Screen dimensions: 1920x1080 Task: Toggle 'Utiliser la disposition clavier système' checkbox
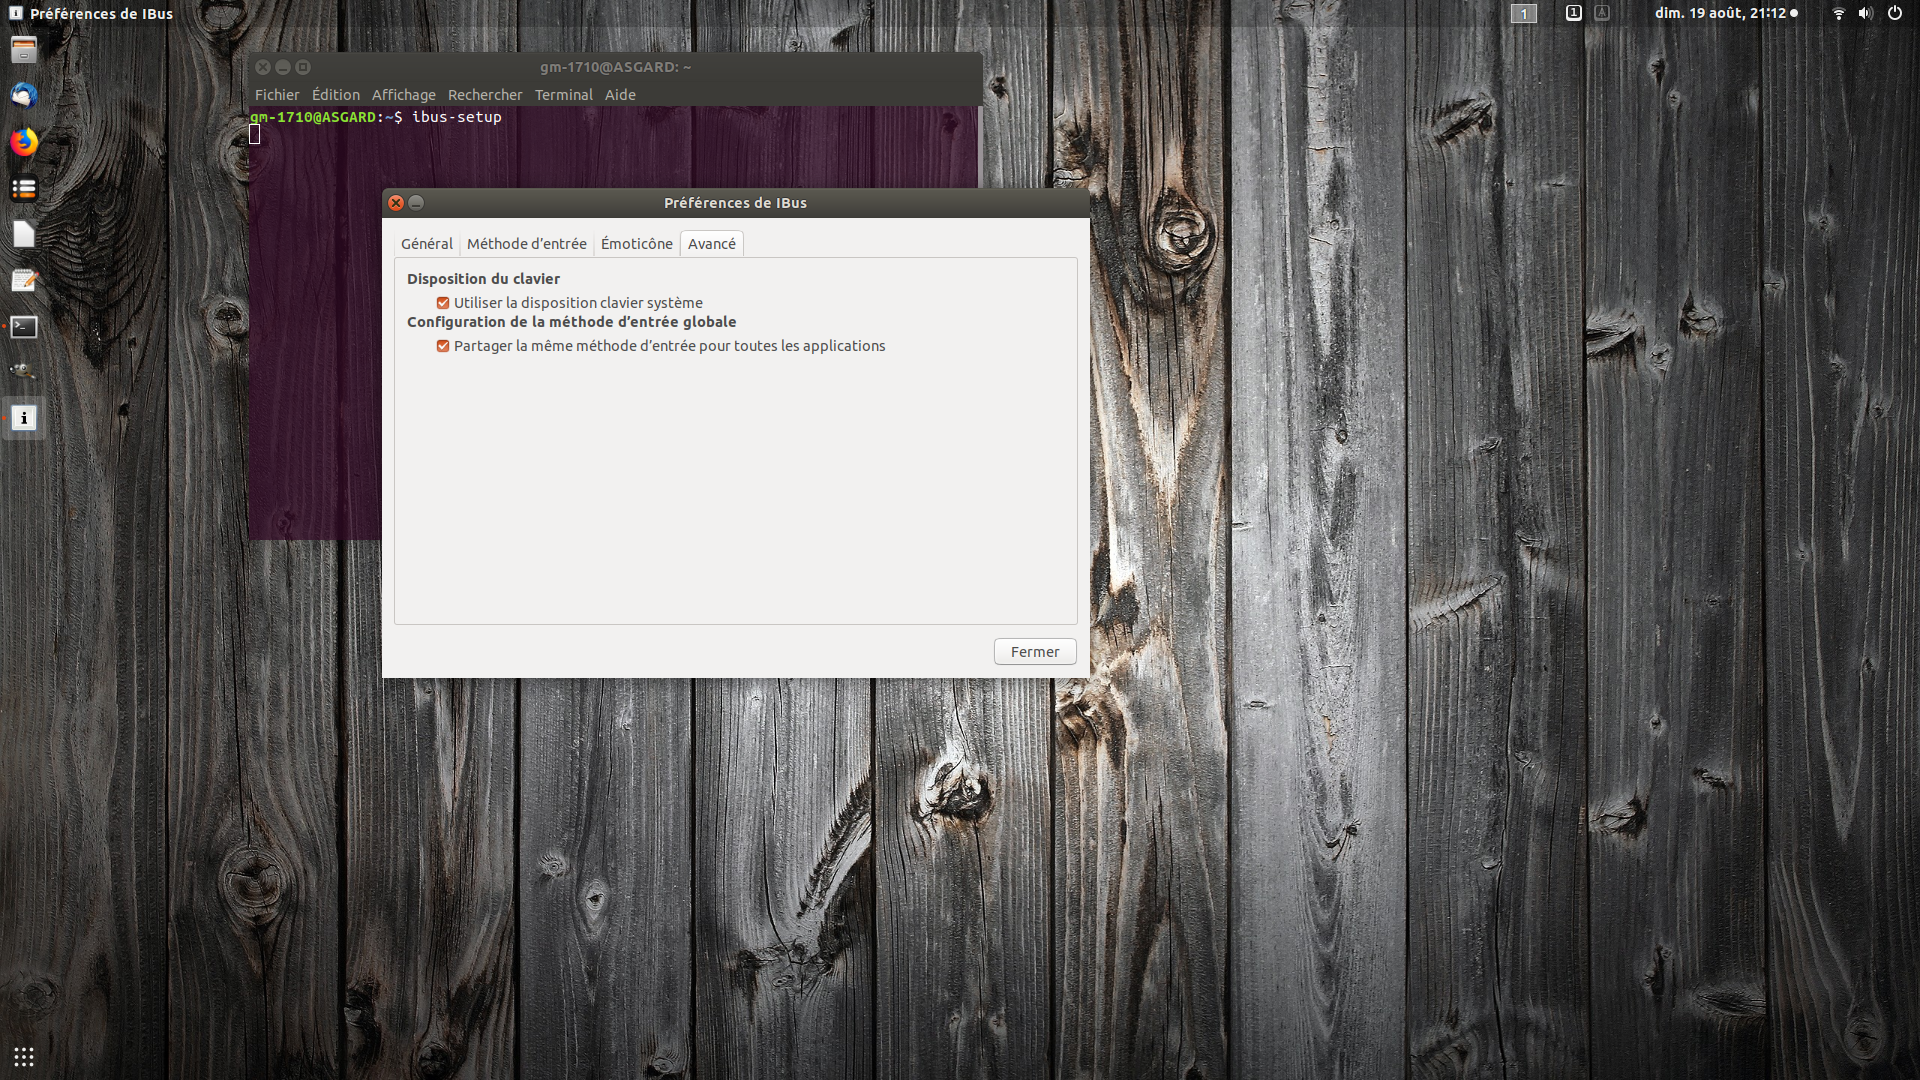(x=443, y=303)
